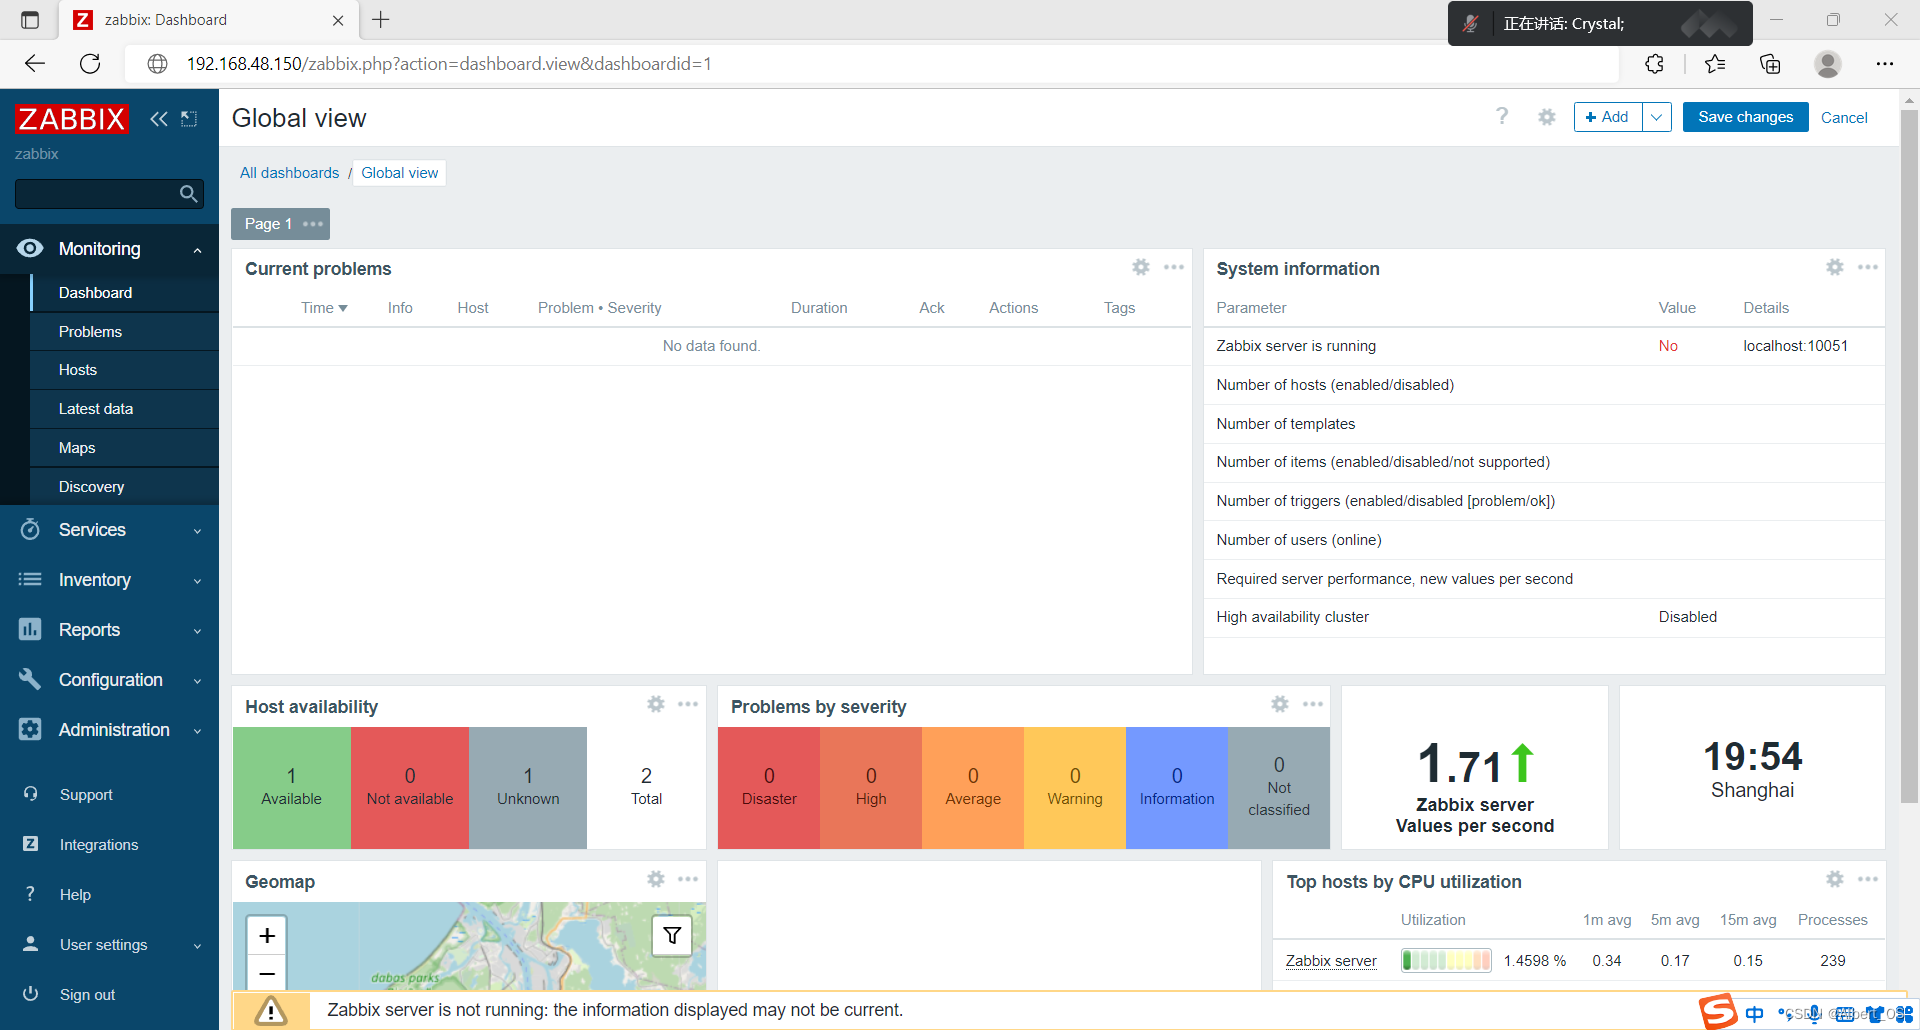Expand the User settings menu

[x=109, y=945]
